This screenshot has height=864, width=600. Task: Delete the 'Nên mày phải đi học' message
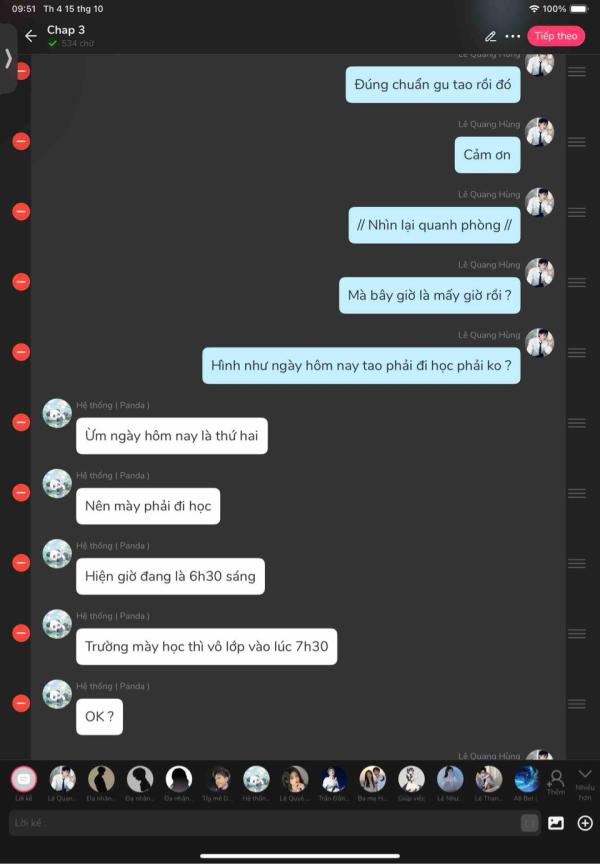pyautogui.click(x=21, y=493)
